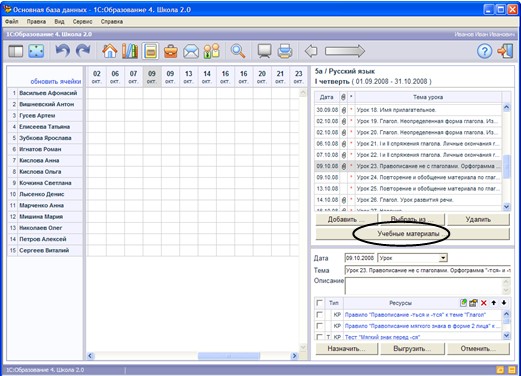Check the 'мягкого знака в форме 2 лица' box
Screen dimensions: 521x376
coord(319,325)
